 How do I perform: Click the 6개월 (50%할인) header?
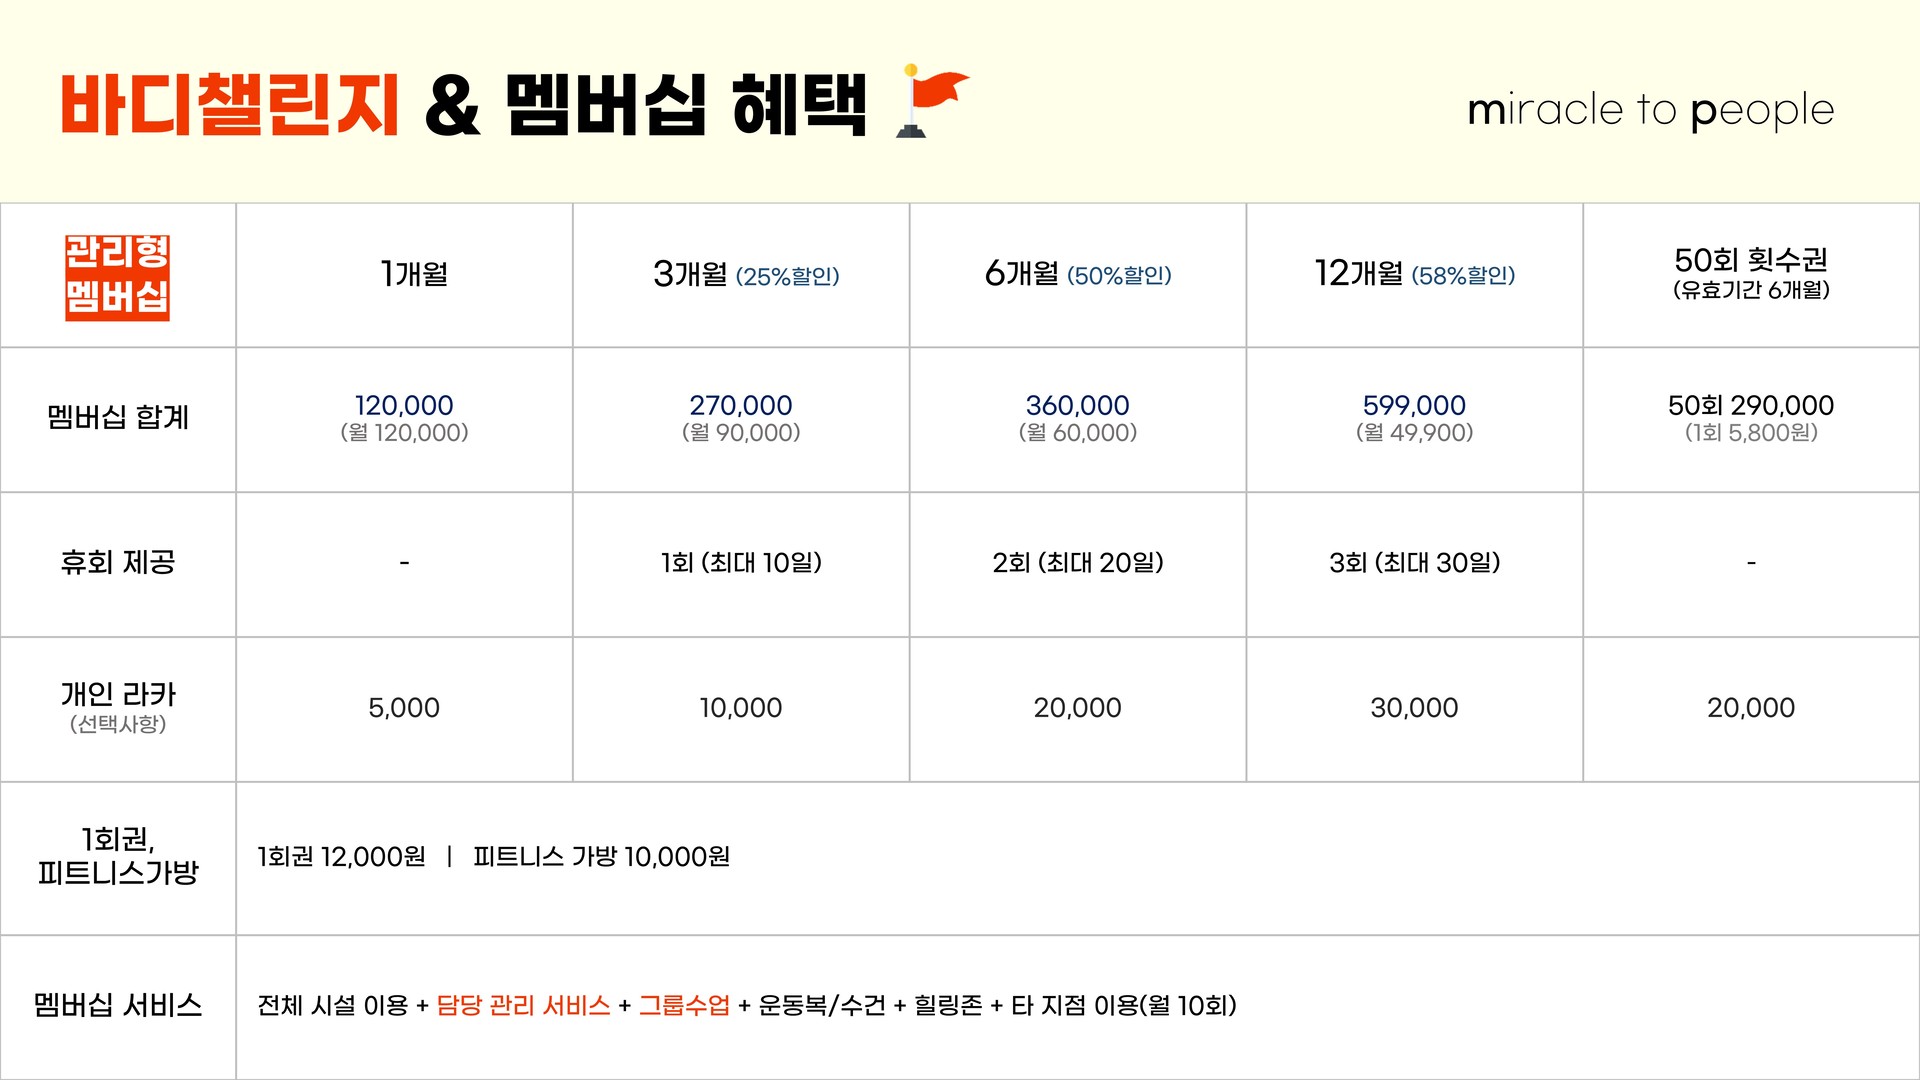tap(1077, 274)
